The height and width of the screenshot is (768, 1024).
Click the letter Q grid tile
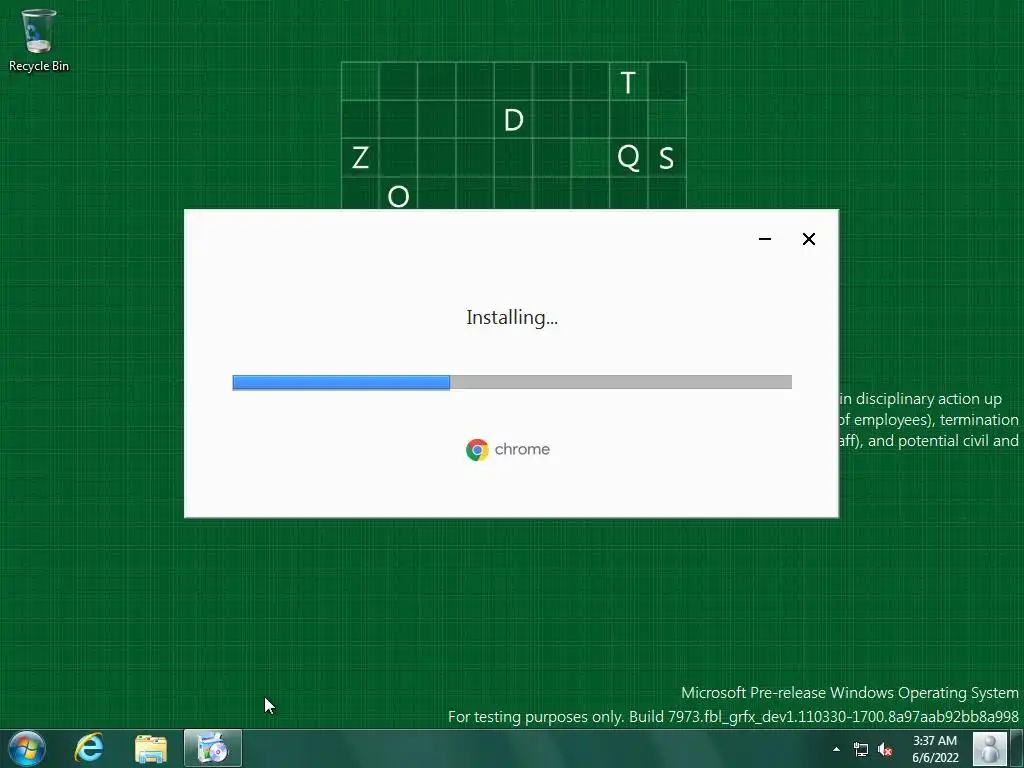tap(628, 157)
